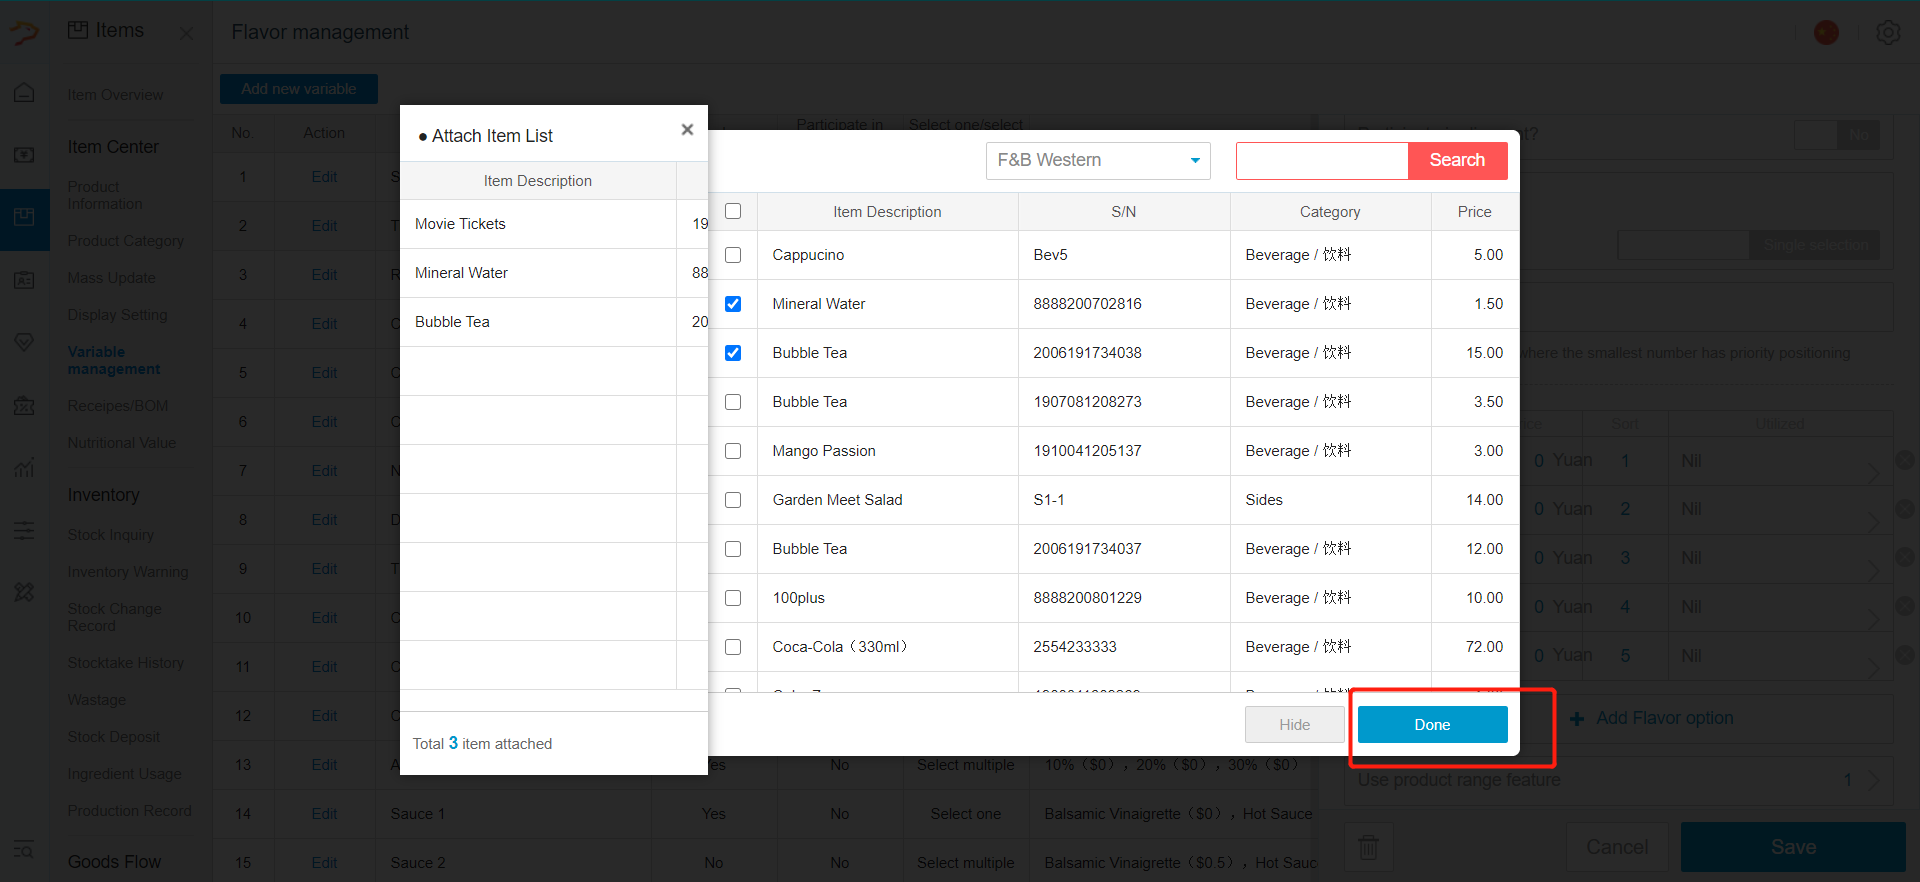Toggle the No switch at top right

pyautogui.click(x=1837, y=135)
